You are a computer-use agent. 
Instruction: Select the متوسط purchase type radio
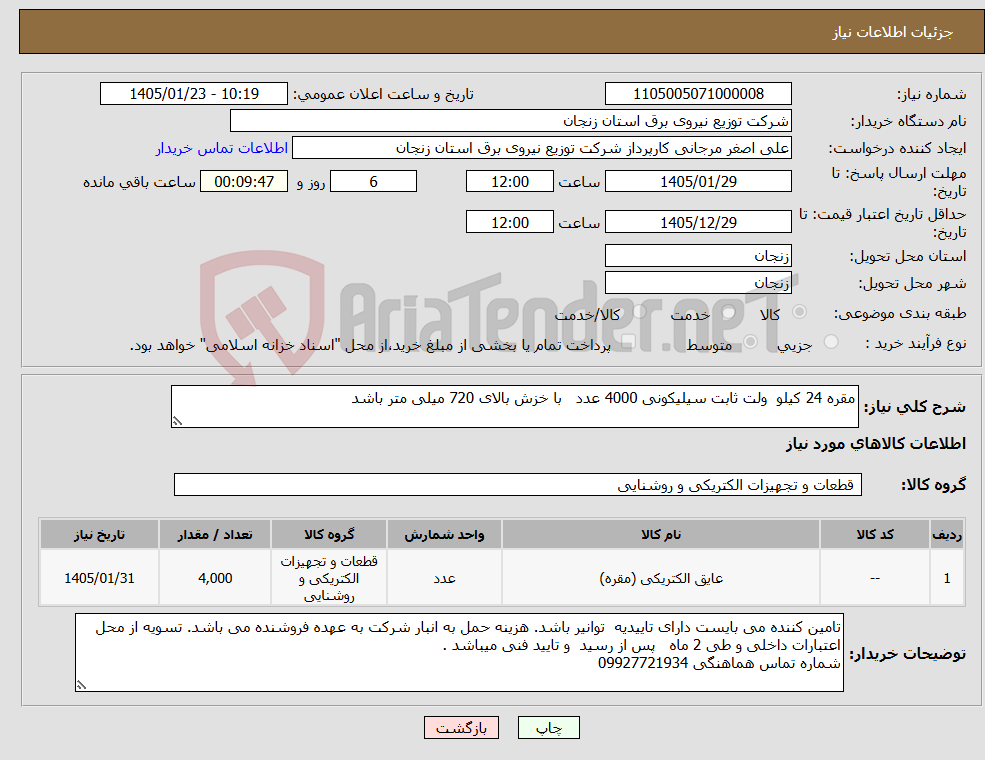[751, 342]
